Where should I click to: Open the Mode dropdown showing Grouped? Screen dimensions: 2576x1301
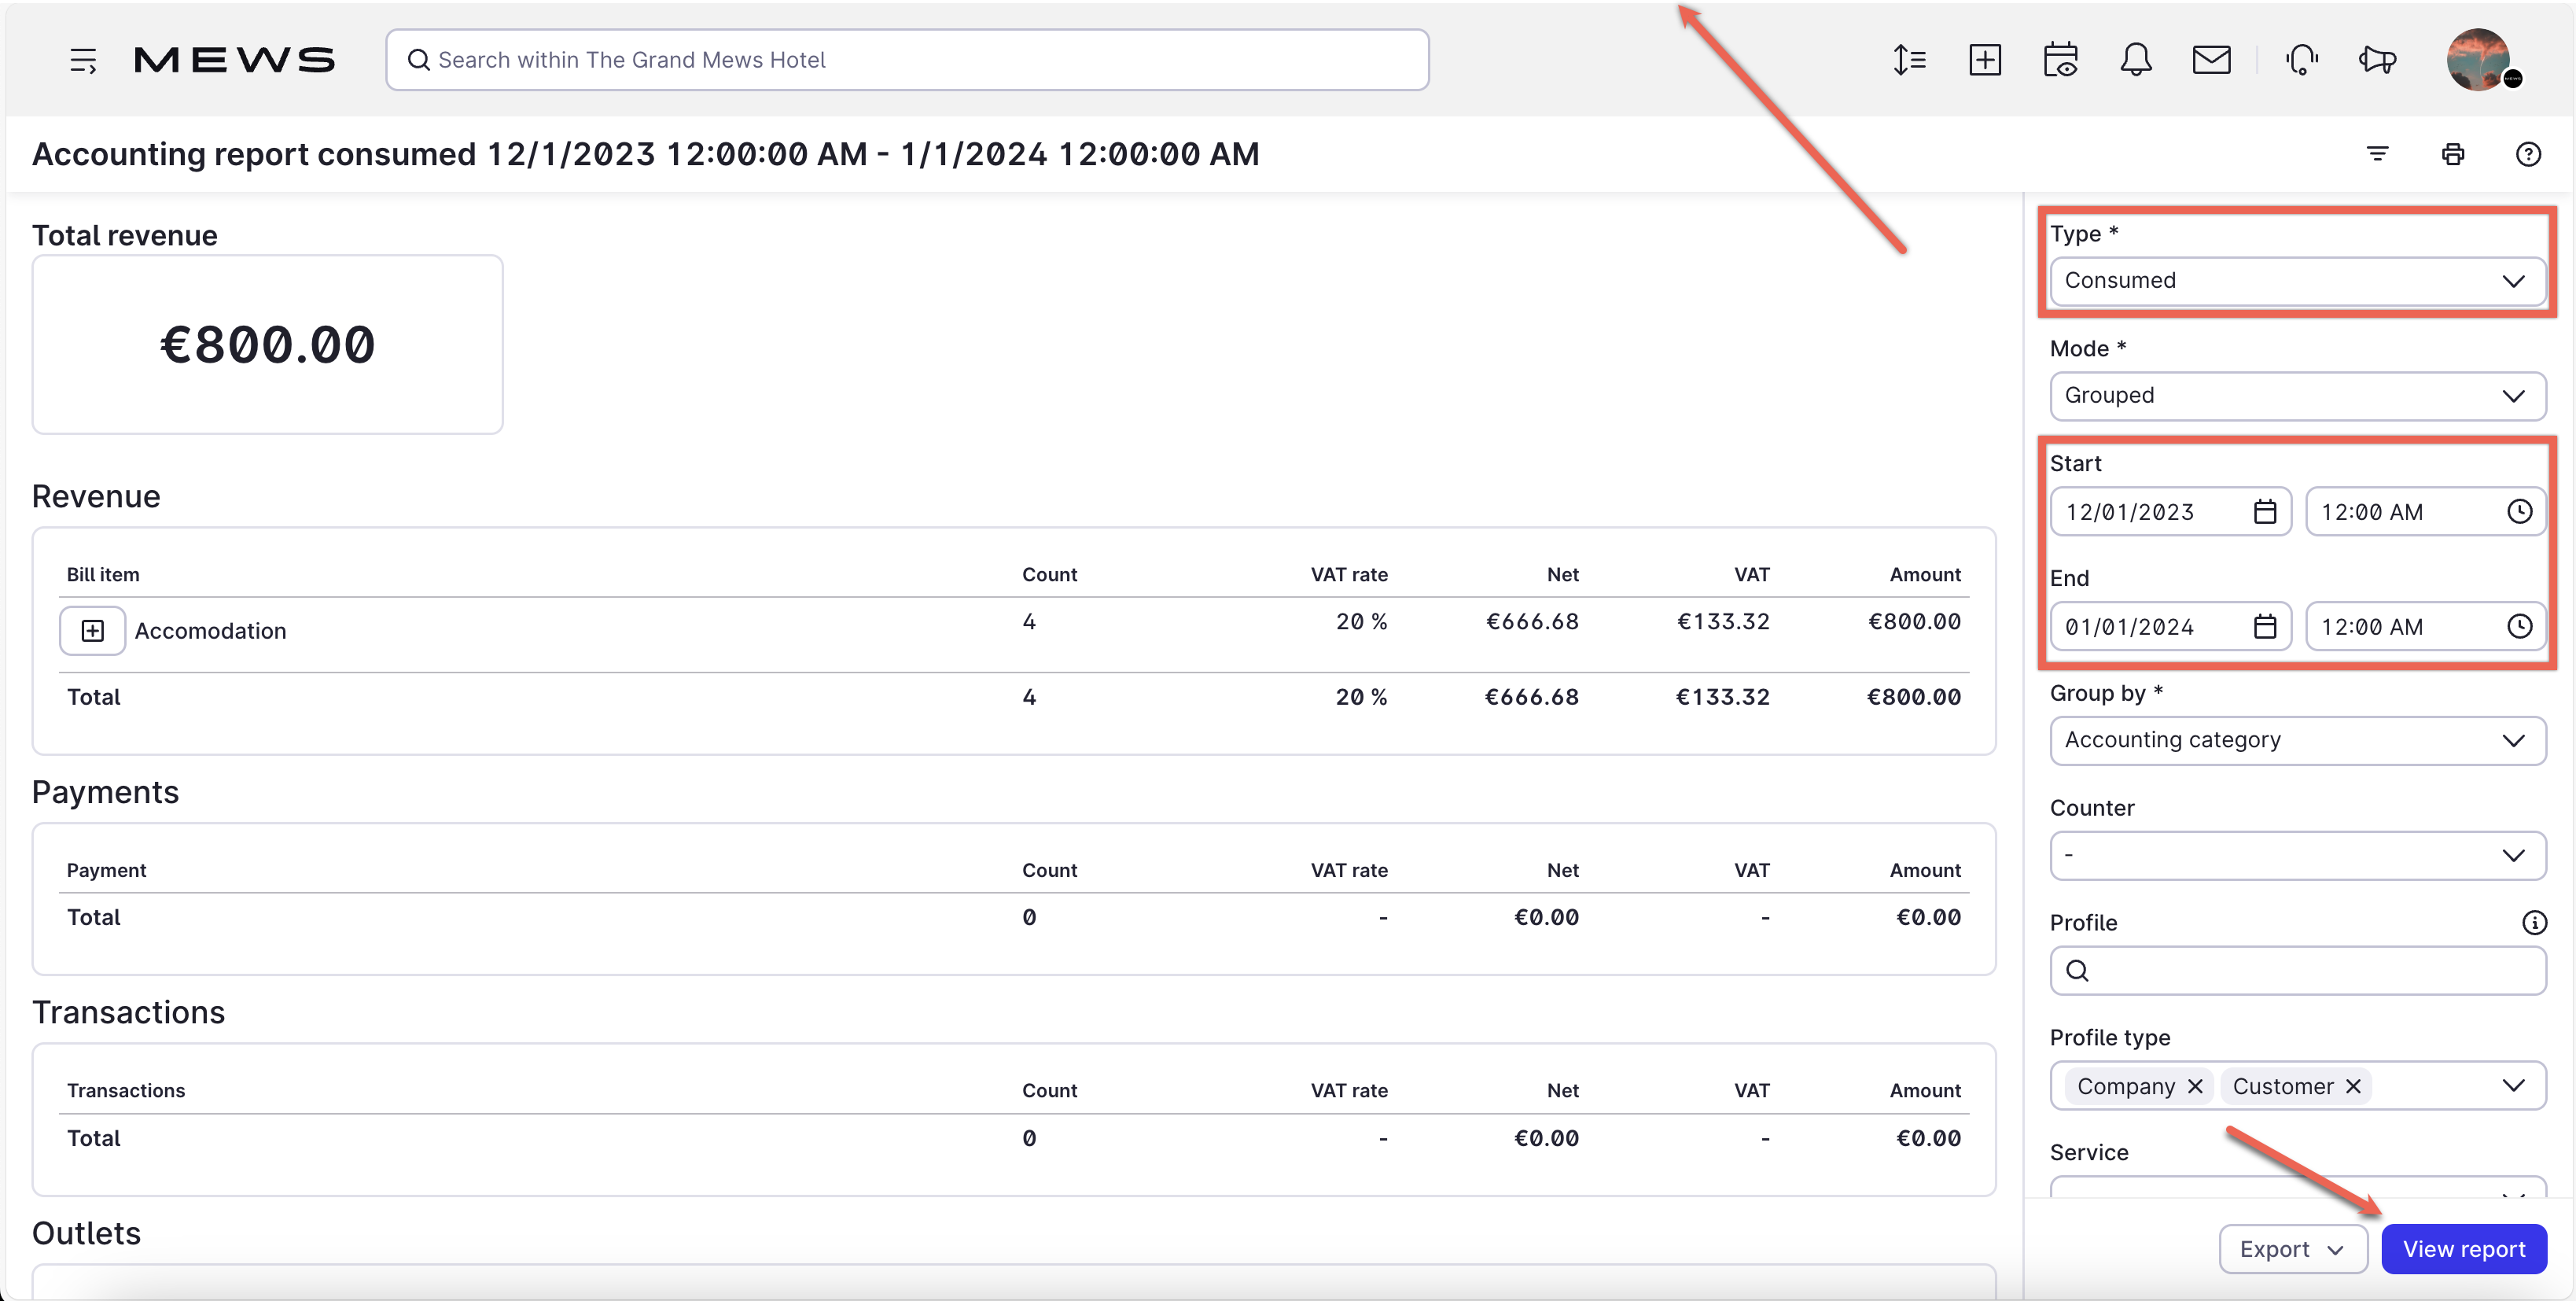(x=2297, y=396)
